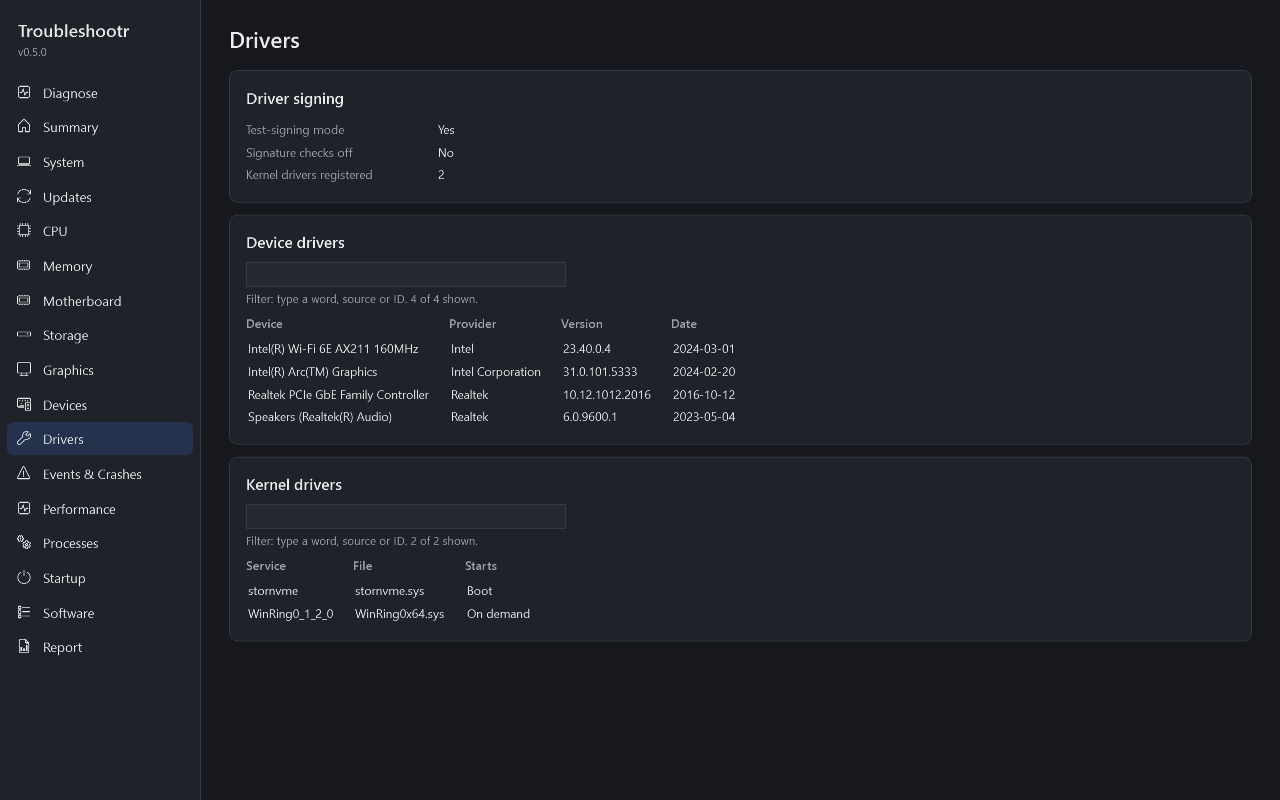Click the WinRing0x64.sys file cell
Screen dimensions: 1280x800
point(399,614)
